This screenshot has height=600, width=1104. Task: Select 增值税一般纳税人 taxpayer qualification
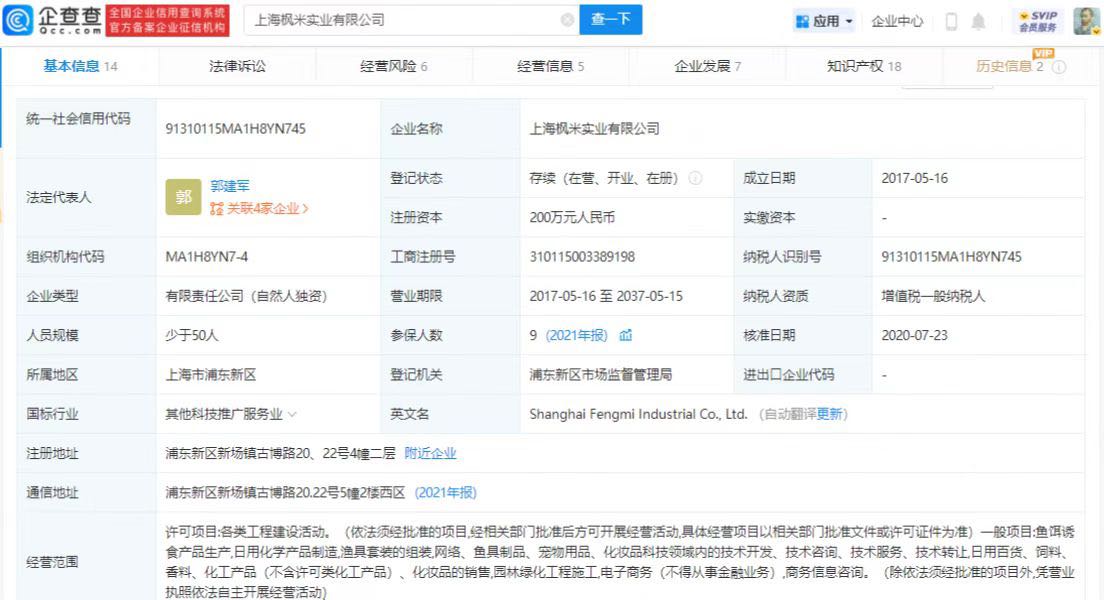(x=933, y=296)
